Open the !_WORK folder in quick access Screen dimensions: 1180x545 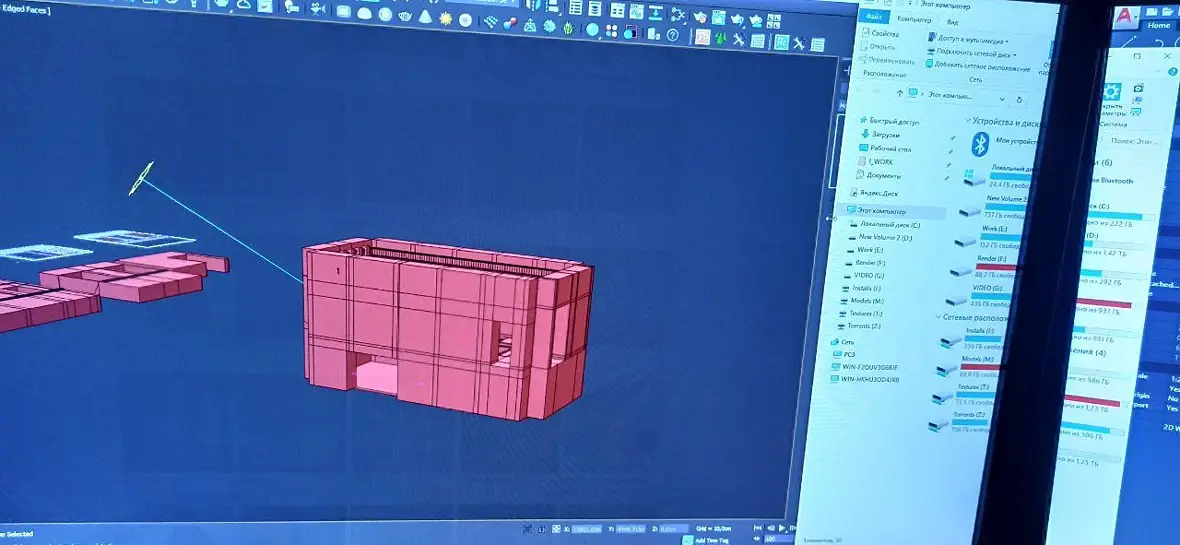tap(875, 162)
